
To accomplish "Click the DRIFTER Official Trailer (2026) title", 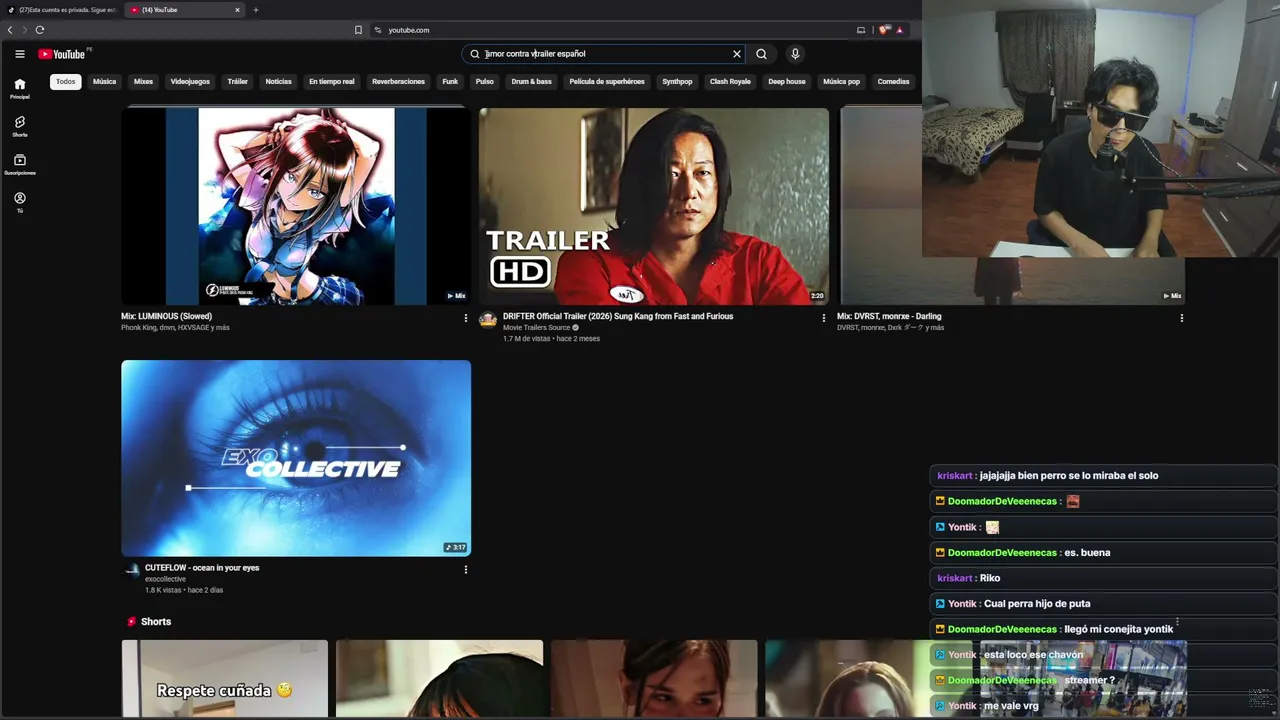I will pos(618,316).
